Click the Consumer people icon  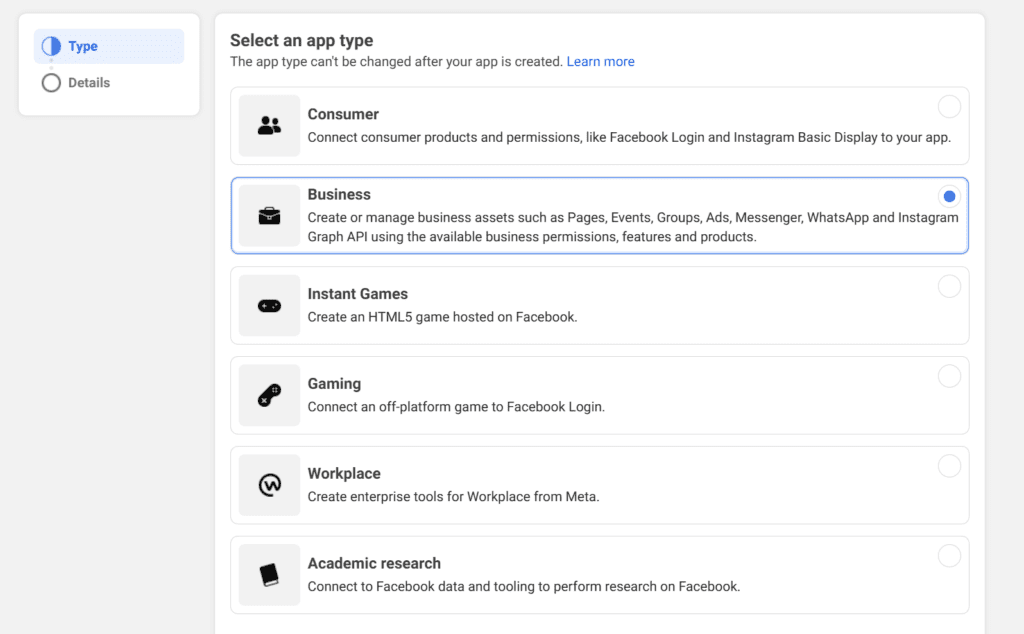[269, 125]
